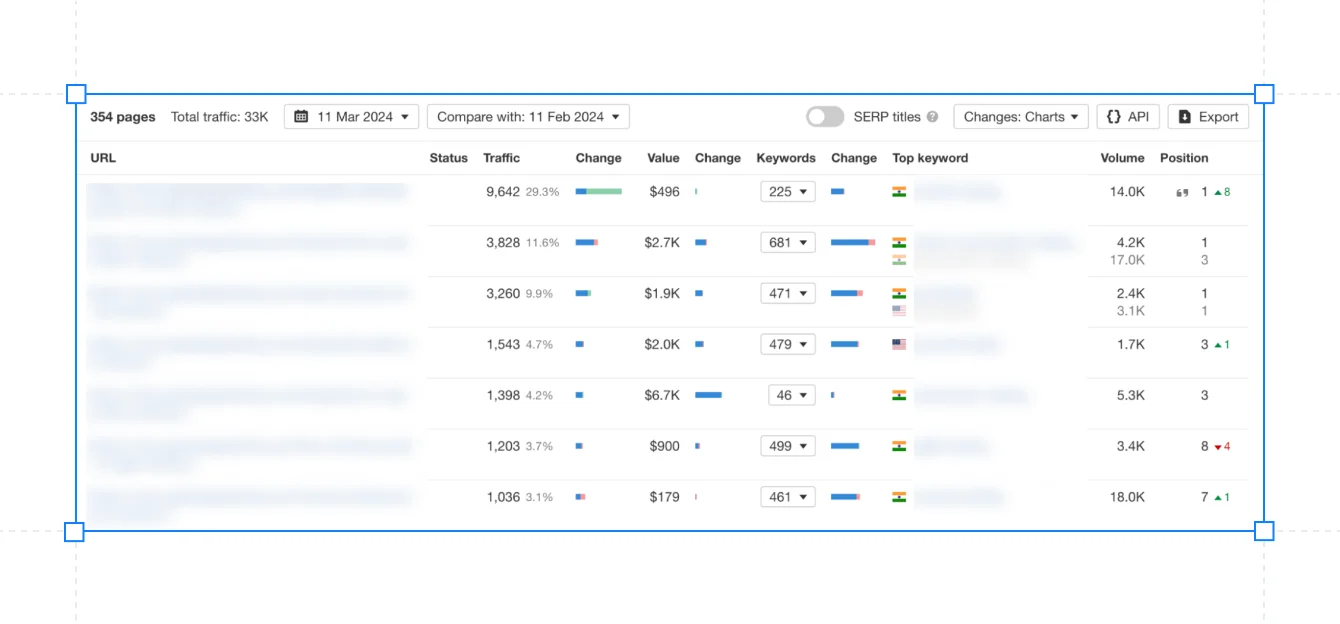The image size is (1340, 624).
Task: Click the green up arrow showing position change 8
Action: [x=1218, y=192]
